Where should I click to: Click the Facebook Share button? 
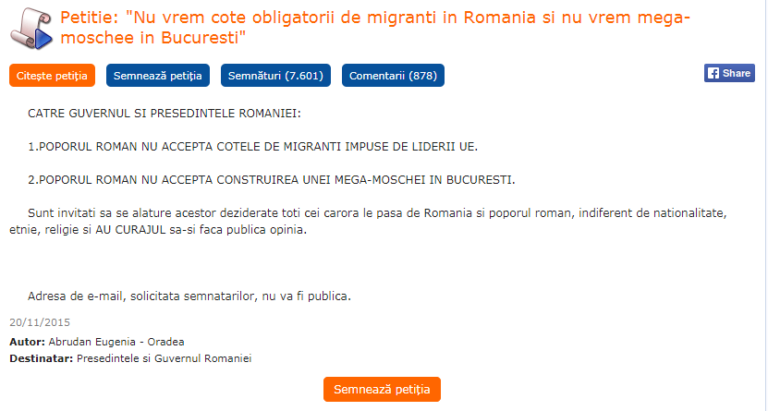tap(729, 73)
